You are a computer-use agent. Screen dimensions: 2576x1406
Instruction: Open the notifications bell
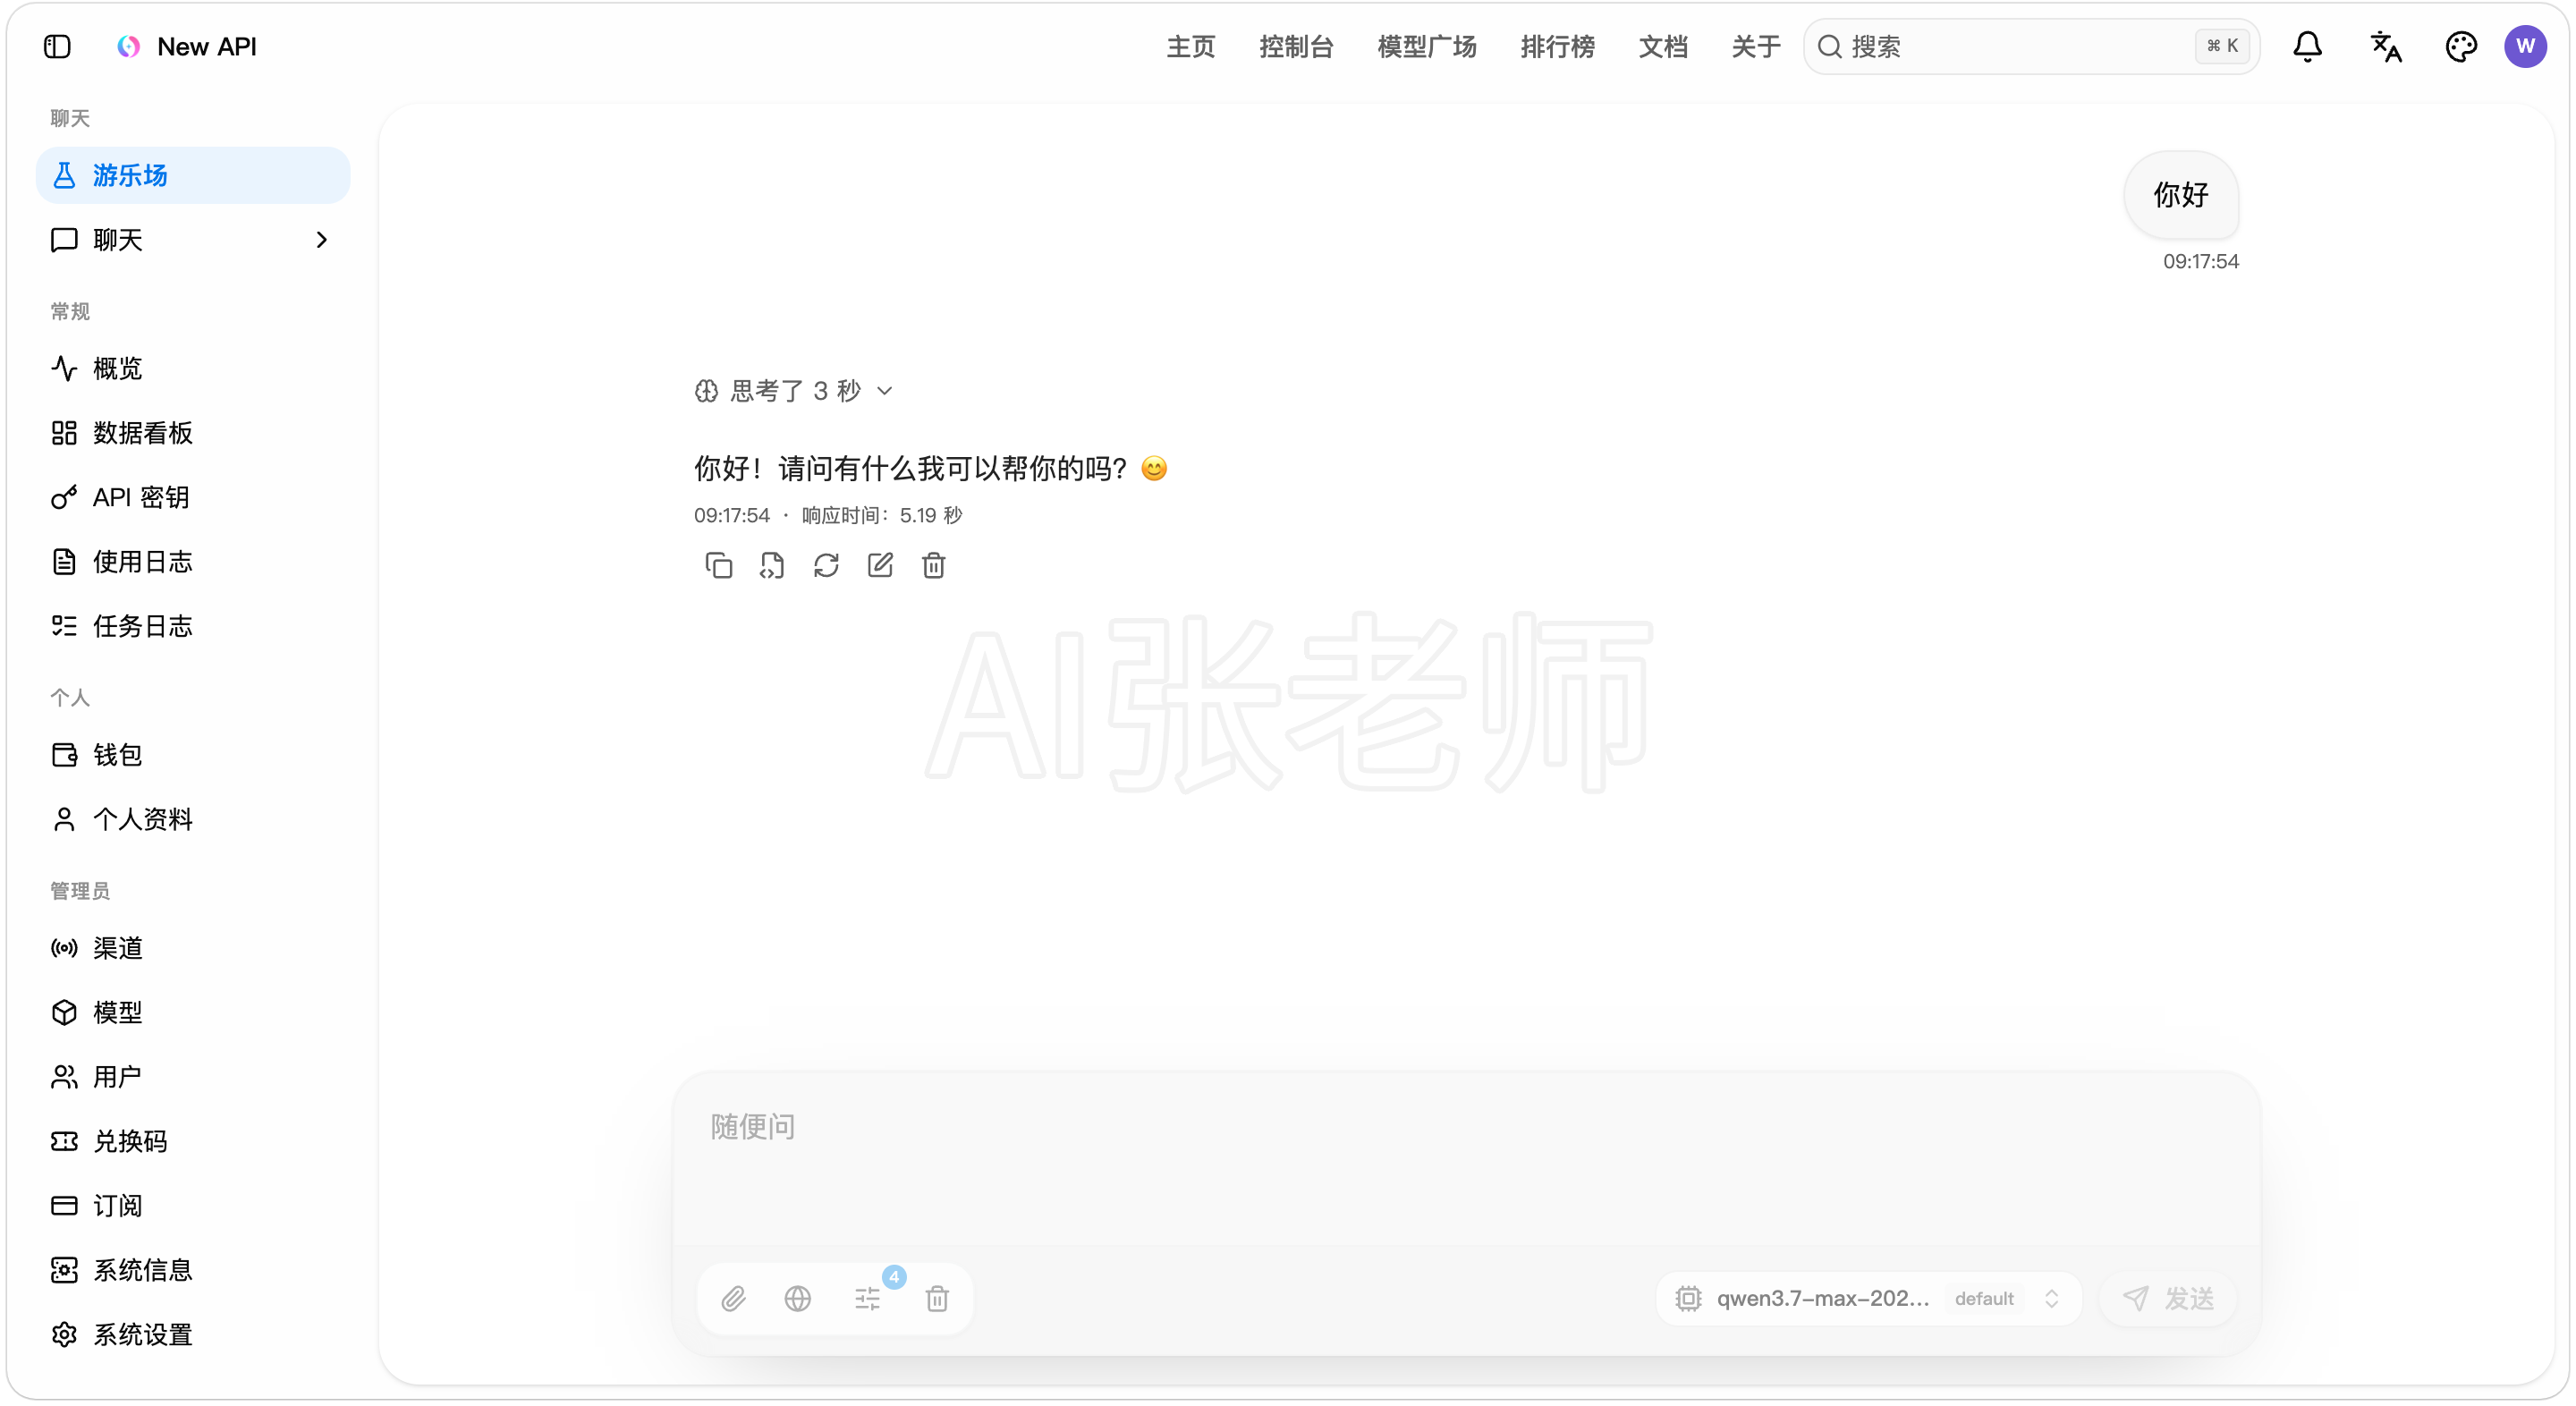[x=2307, y=46]
